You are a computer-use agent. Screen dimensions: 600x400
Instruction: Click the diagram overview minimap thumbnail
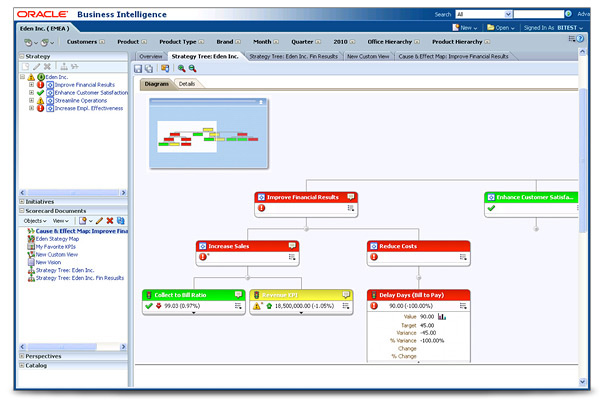[x=209, y=136]
